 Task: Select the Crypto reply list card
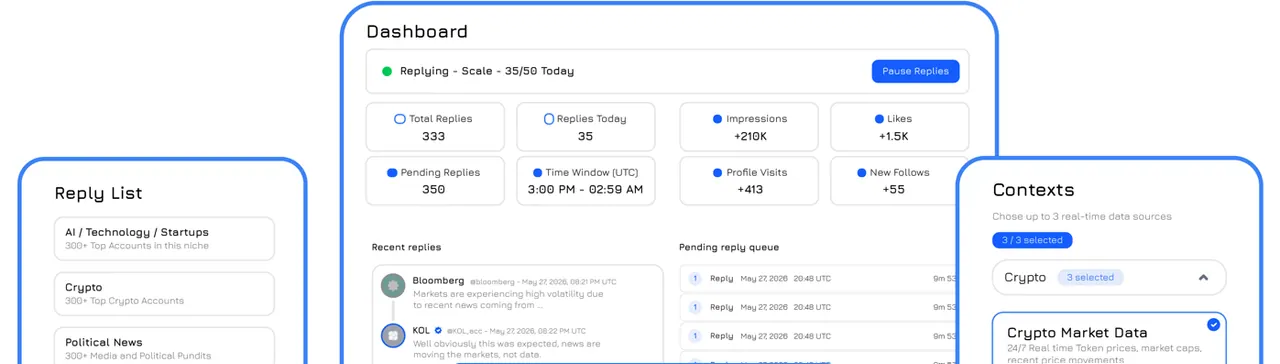click(164, 293)
